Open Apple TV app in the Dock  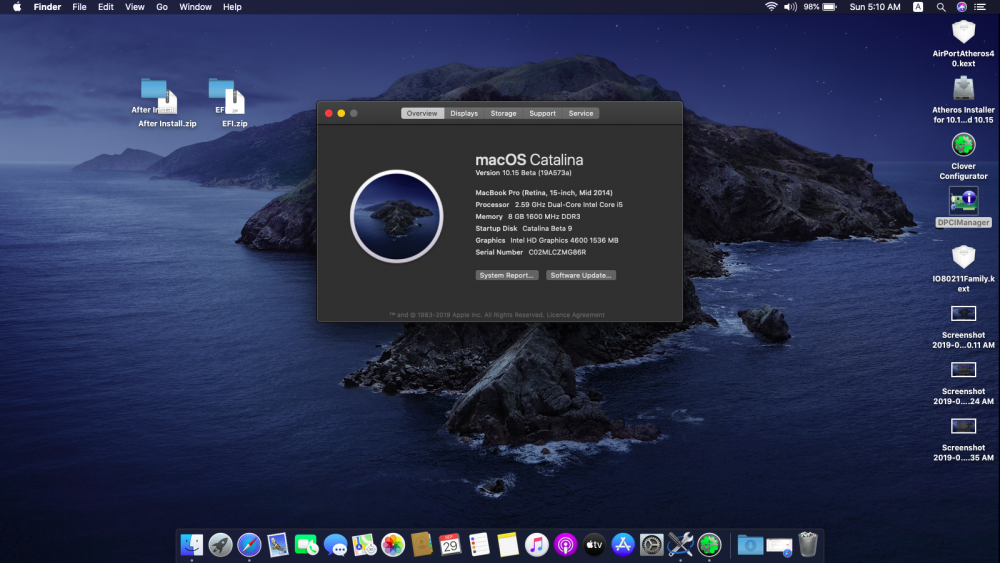tap(594, 545)
